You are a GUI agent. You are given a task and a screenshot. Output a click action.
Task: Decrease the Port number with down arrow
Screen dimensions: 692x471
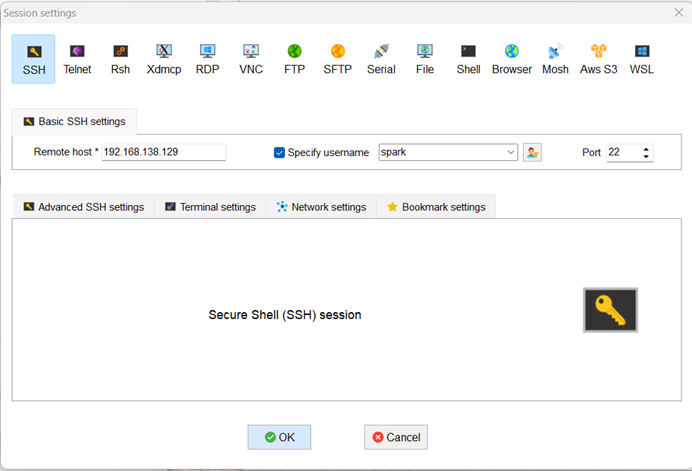click(646, 156)
